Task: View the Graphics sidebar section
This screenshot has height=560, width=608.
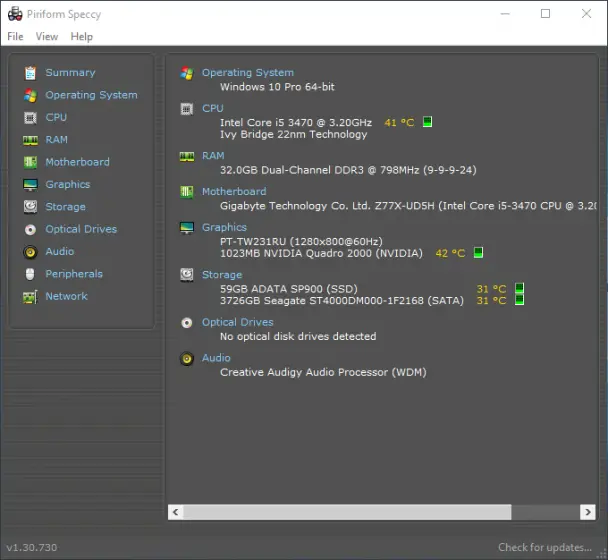Action: pos(68,185)
